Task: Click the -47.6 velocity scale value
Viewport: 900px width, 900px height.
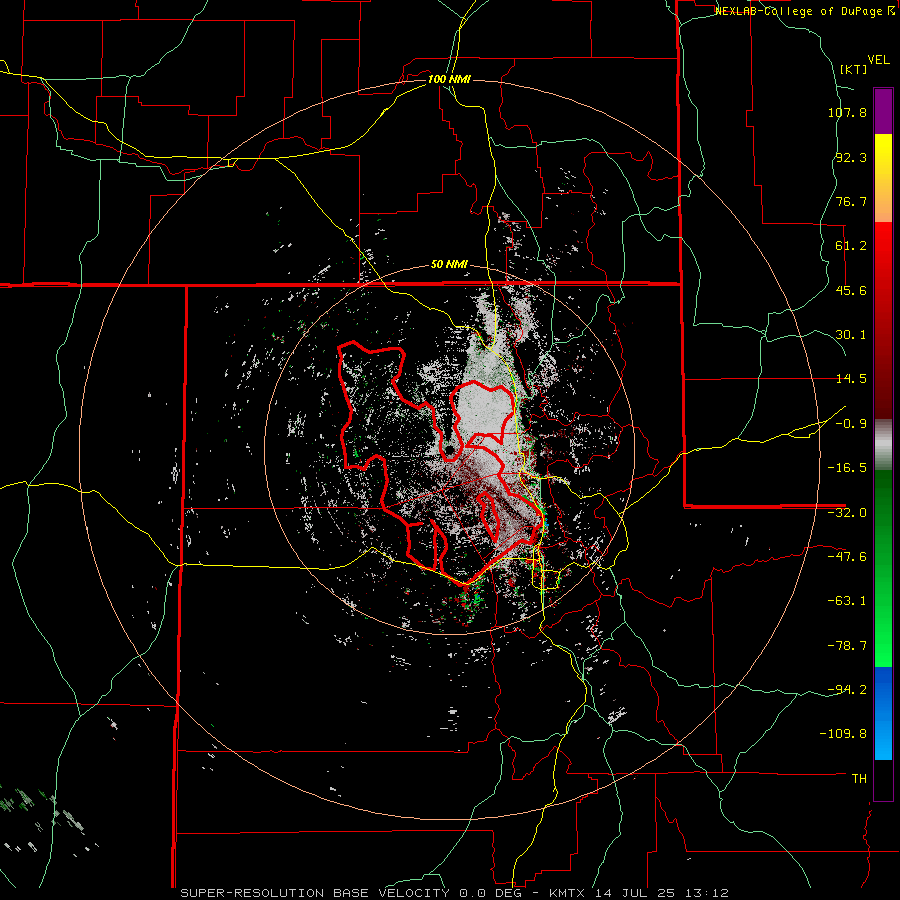Action: pyautogui.click(x=847, y=557)
